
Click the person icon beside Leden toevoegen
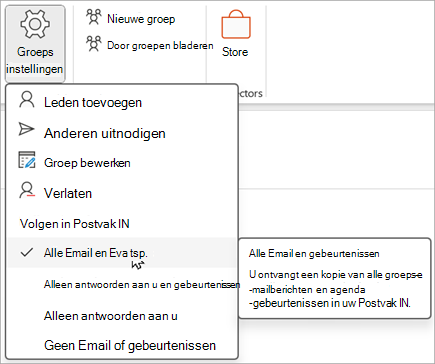[x=27, y=100]
